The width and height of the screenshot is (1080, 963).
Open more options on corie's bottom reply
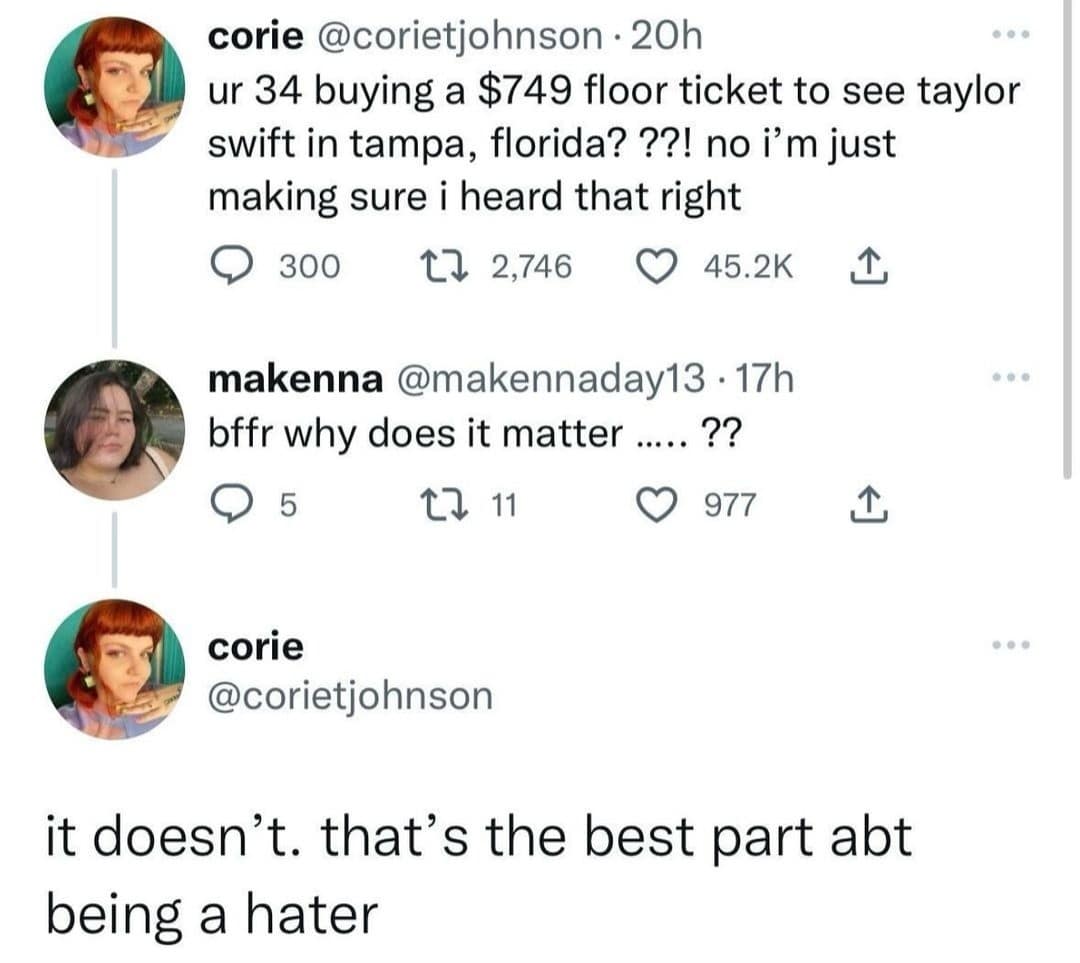pos(1012,646)
